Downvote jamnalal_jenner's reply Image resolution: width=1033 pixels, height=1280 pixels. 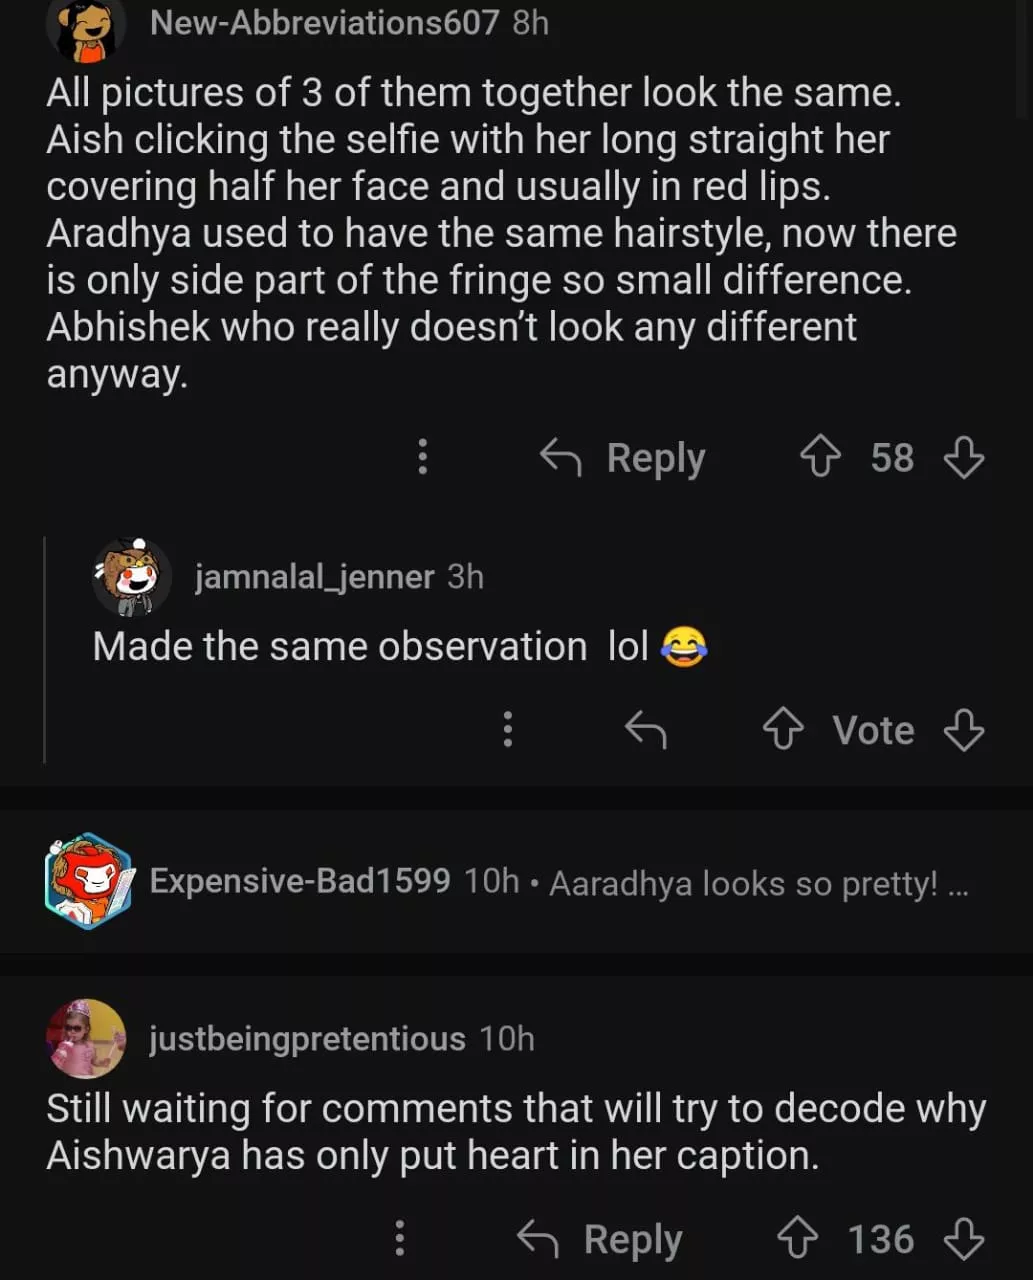[x=964, y=730]
